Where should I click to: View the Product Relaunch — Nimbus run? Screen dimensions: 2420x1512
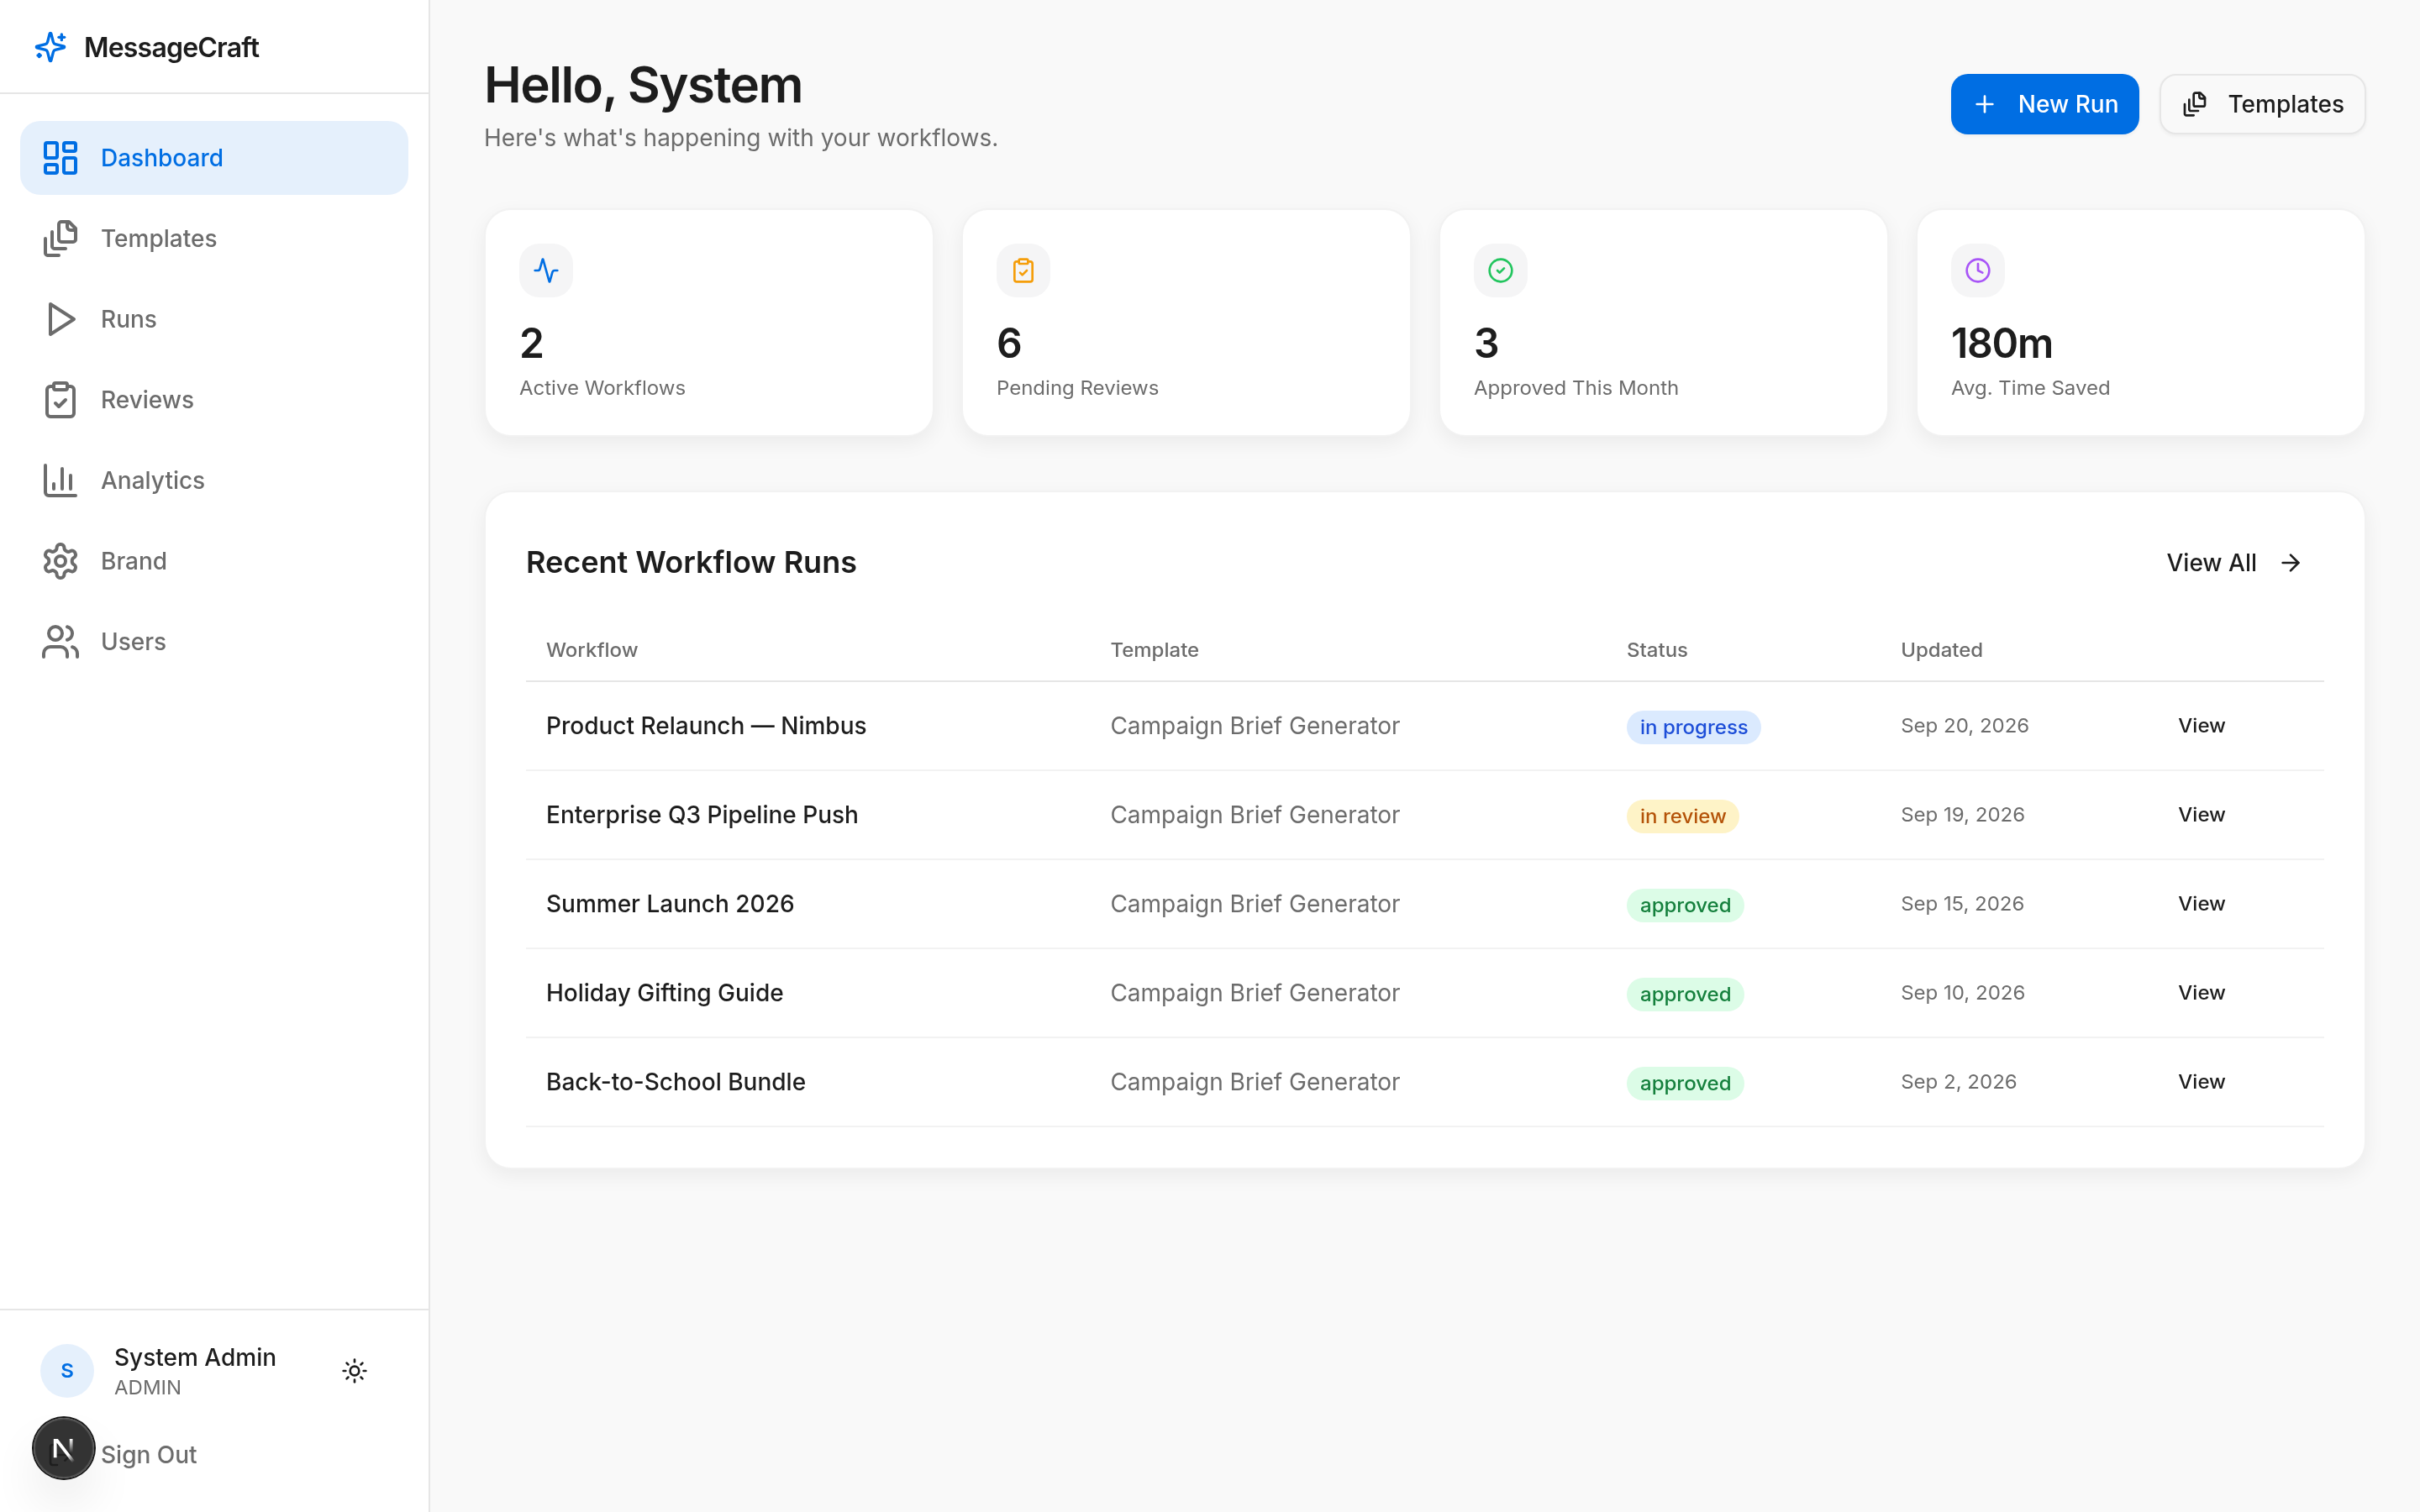(x=2201, y=726)
